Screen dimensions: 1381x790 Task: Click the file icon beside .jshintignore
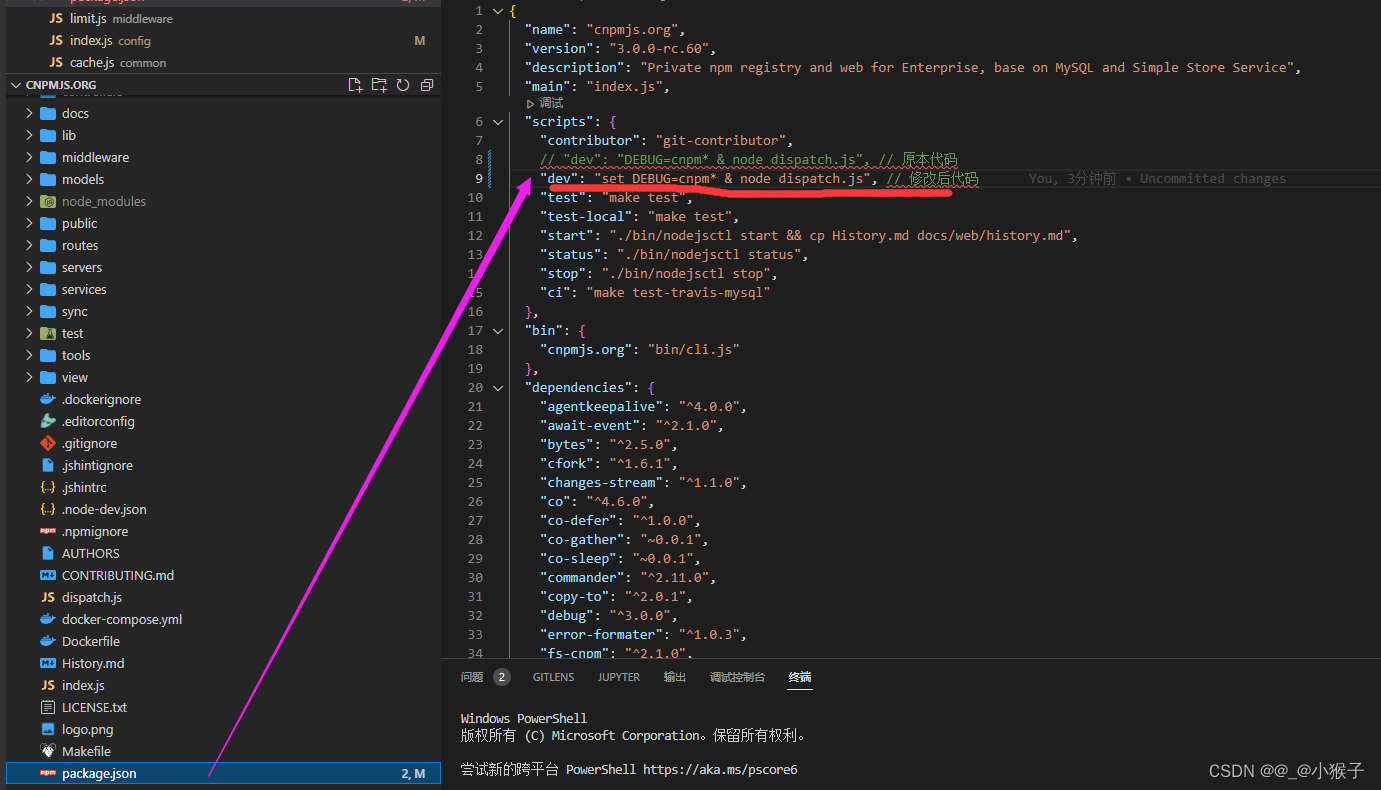48,465
